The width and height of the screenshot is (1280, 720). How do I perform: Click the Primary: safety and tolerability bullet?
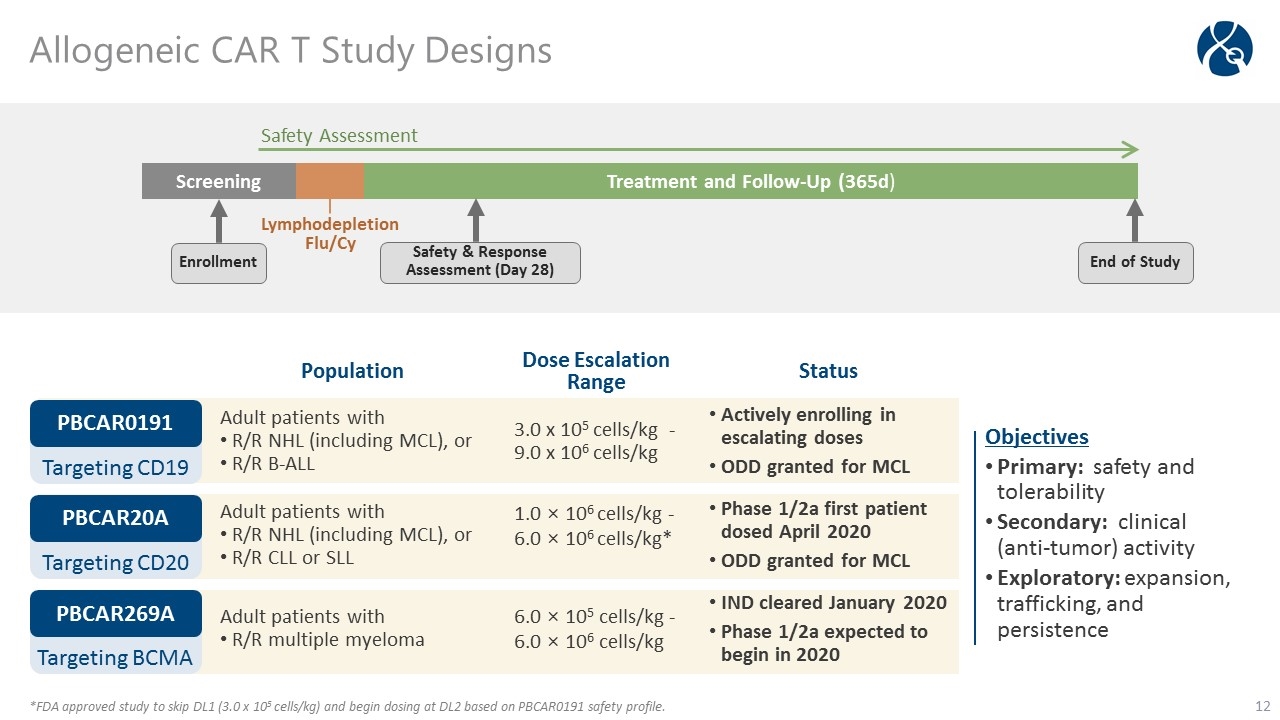[x=1090, y=479]
